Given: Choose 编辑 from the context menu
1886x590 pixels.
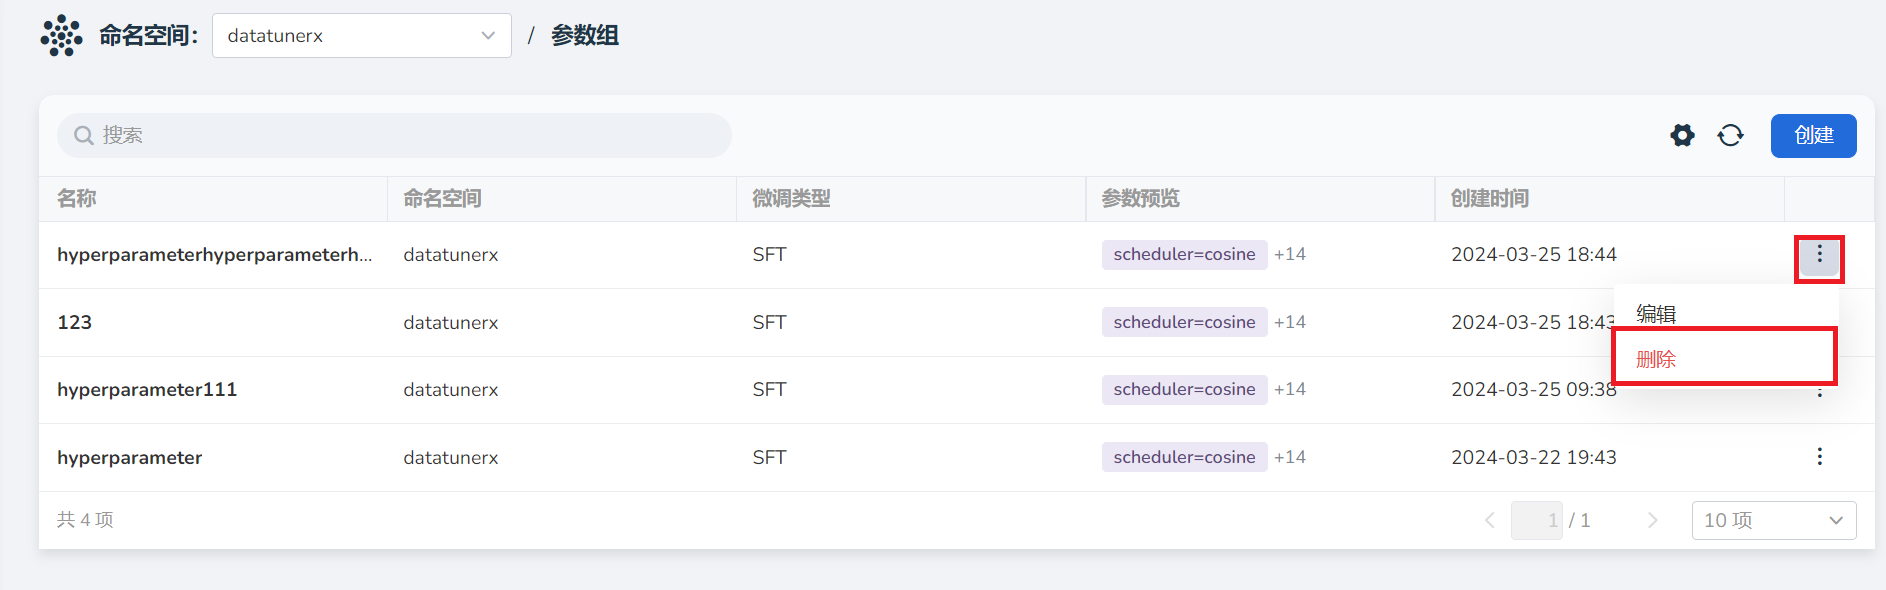Looking at the screenshot, I should point(1656,314).
